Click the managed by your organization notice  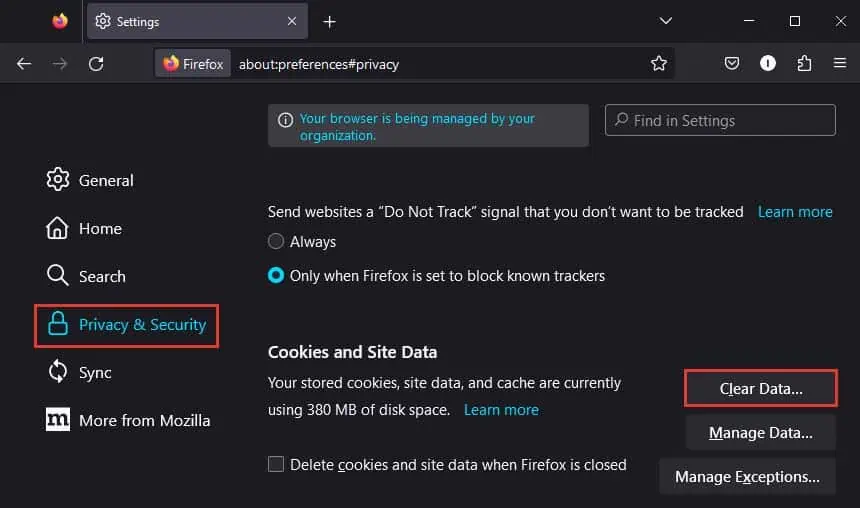[428, 126]
